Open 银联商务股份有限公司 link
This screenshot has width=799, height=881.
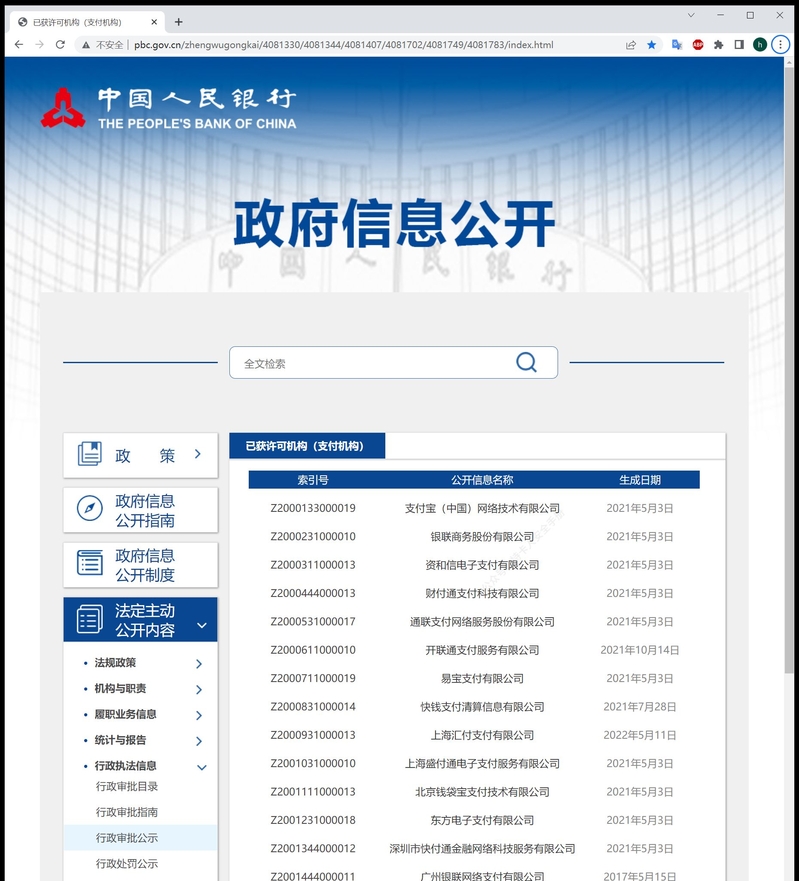pyautogui.click(x=482, y=537)
